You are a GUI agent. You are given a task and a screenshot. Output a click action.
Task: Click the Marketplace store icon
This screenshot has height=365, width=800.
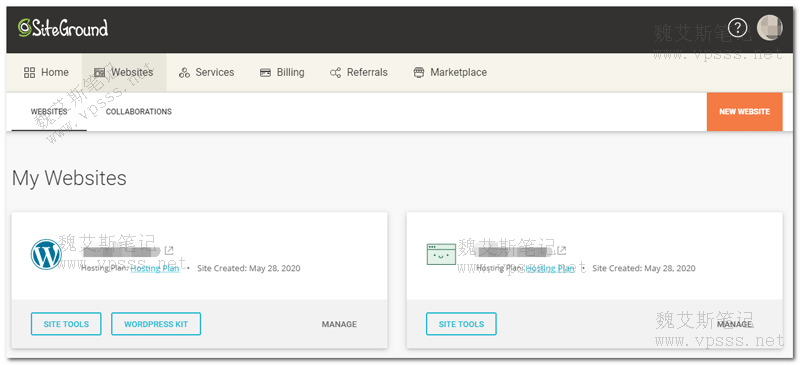pos(419,72)
